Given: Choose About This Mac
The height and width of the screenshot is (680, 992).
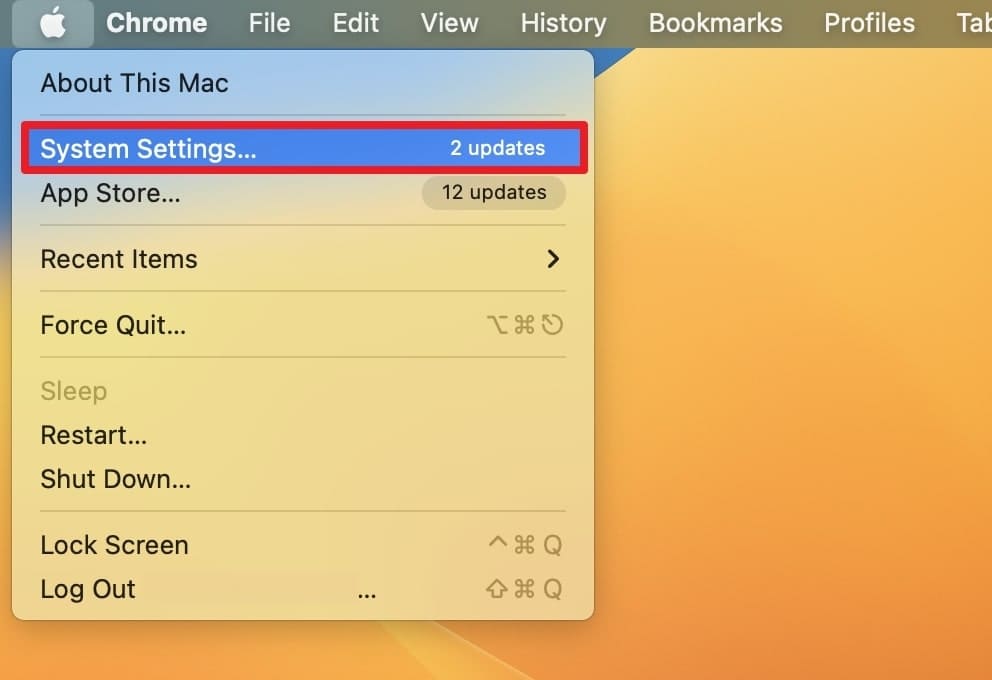Looking at the screenshot, I should (302, 83).
